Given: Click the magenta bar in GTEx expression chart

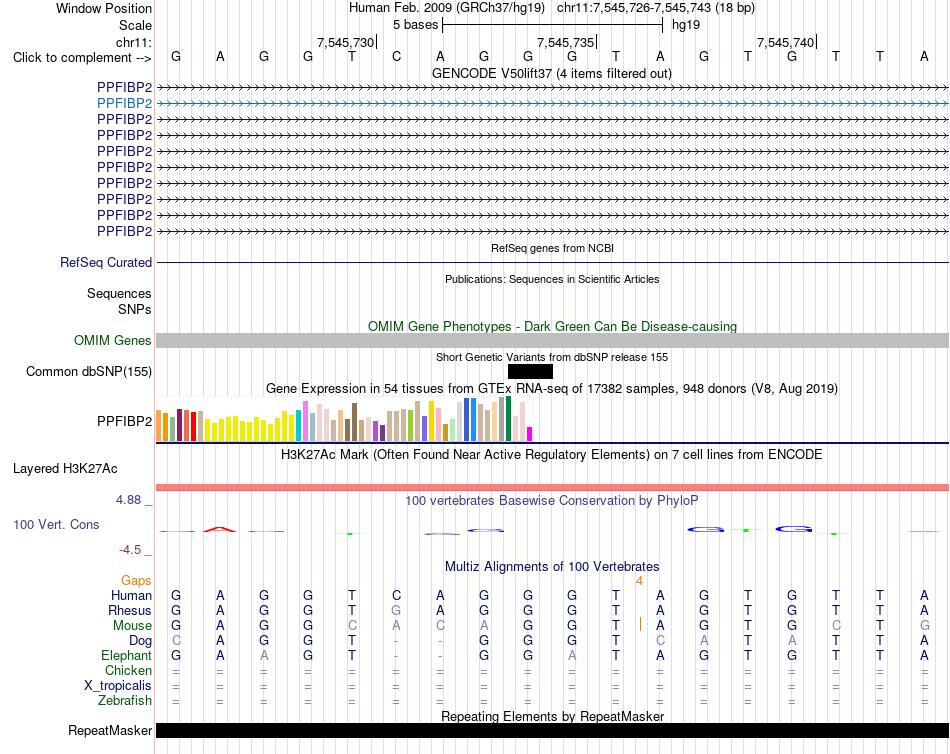Looking at the screenshot, I should 530,434.
